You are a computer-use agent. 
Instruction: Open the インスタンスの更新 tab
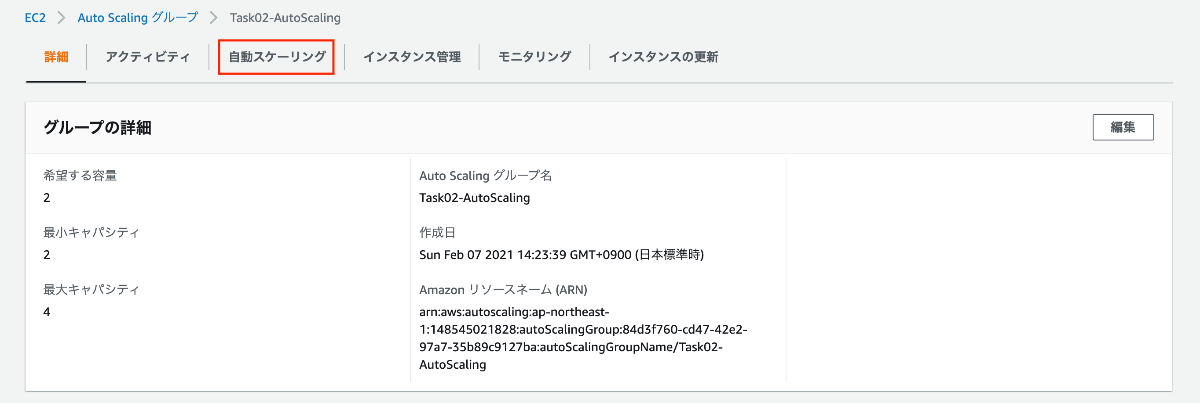click(x=663, y=57)
